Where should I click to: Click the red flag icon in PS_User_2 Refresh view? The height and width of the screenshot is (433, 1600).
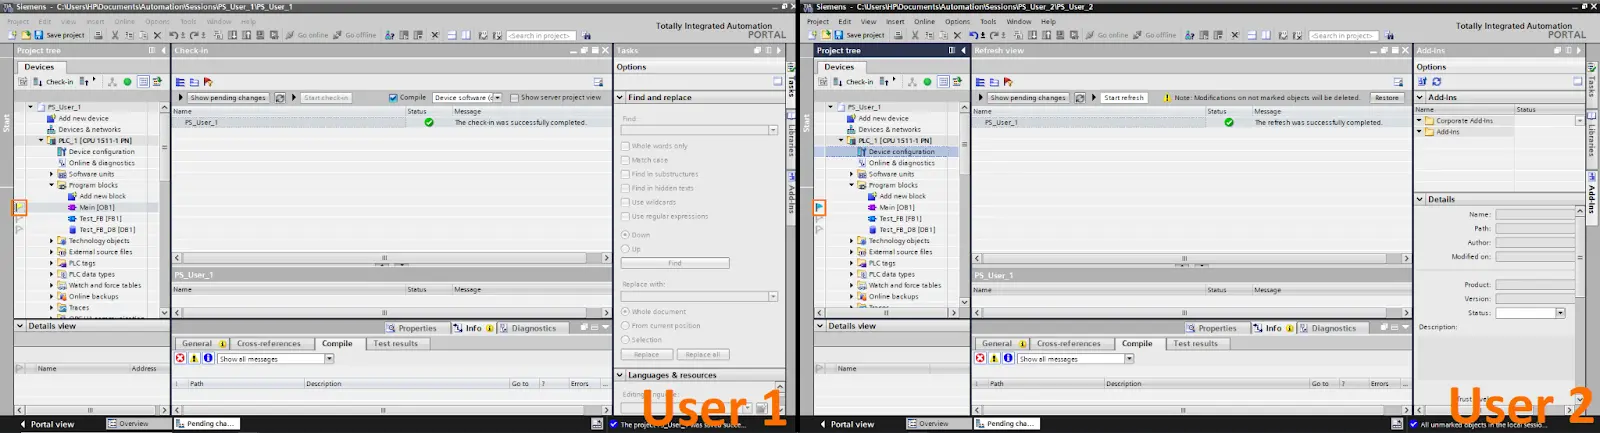[x=1008, y=82]
